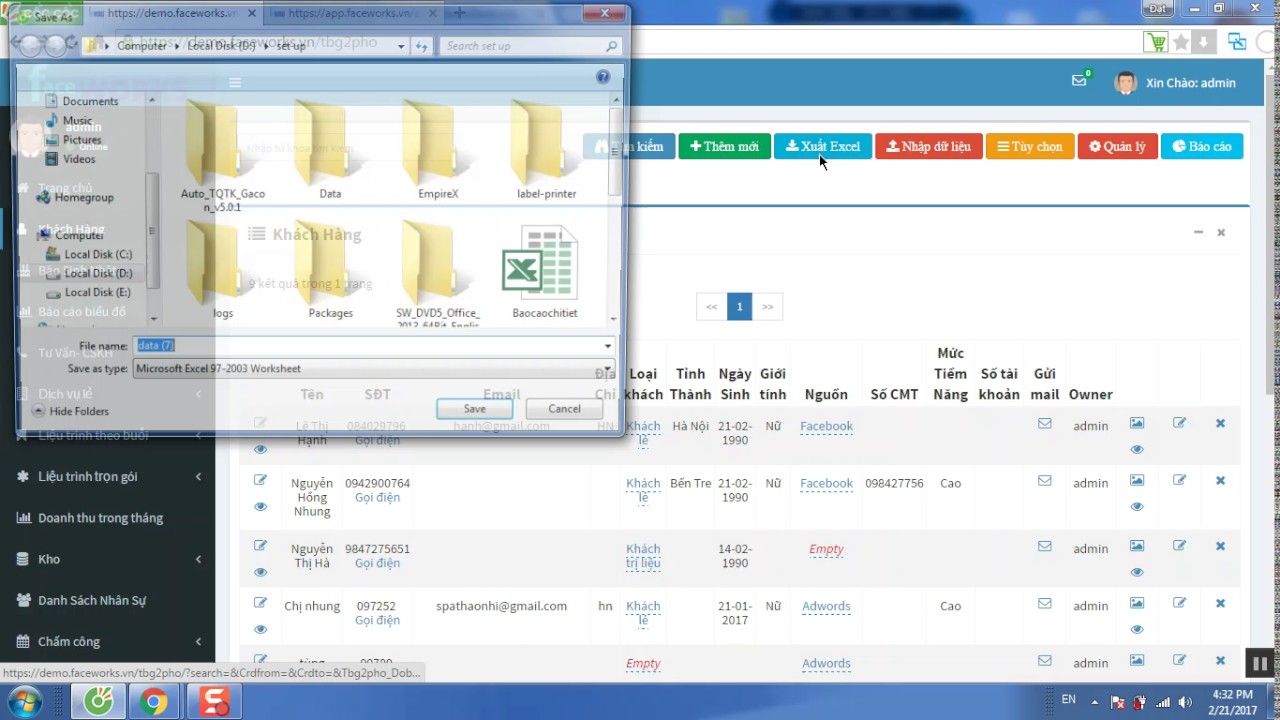View details of Nguyễn Thị Hà via left eye icon
Image resolution: width=1280 pixels, height=720 pixels.
(260, 572)
